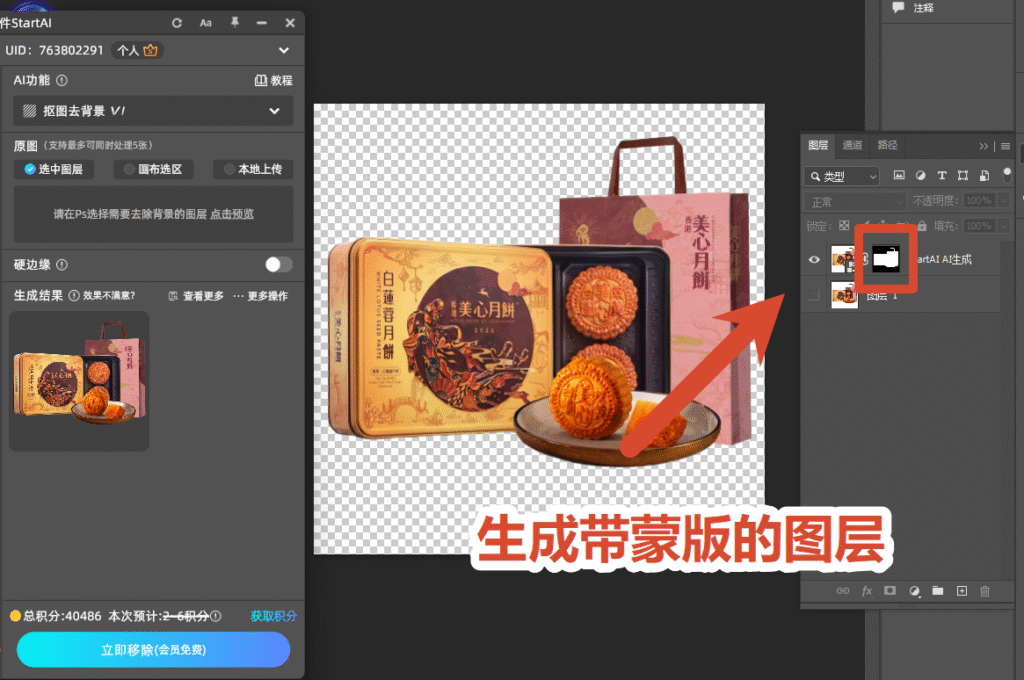Select the 选中图层 radio option
Image resolution: width=1024 pixels, height=680 pixels.
tap(54, 169)
